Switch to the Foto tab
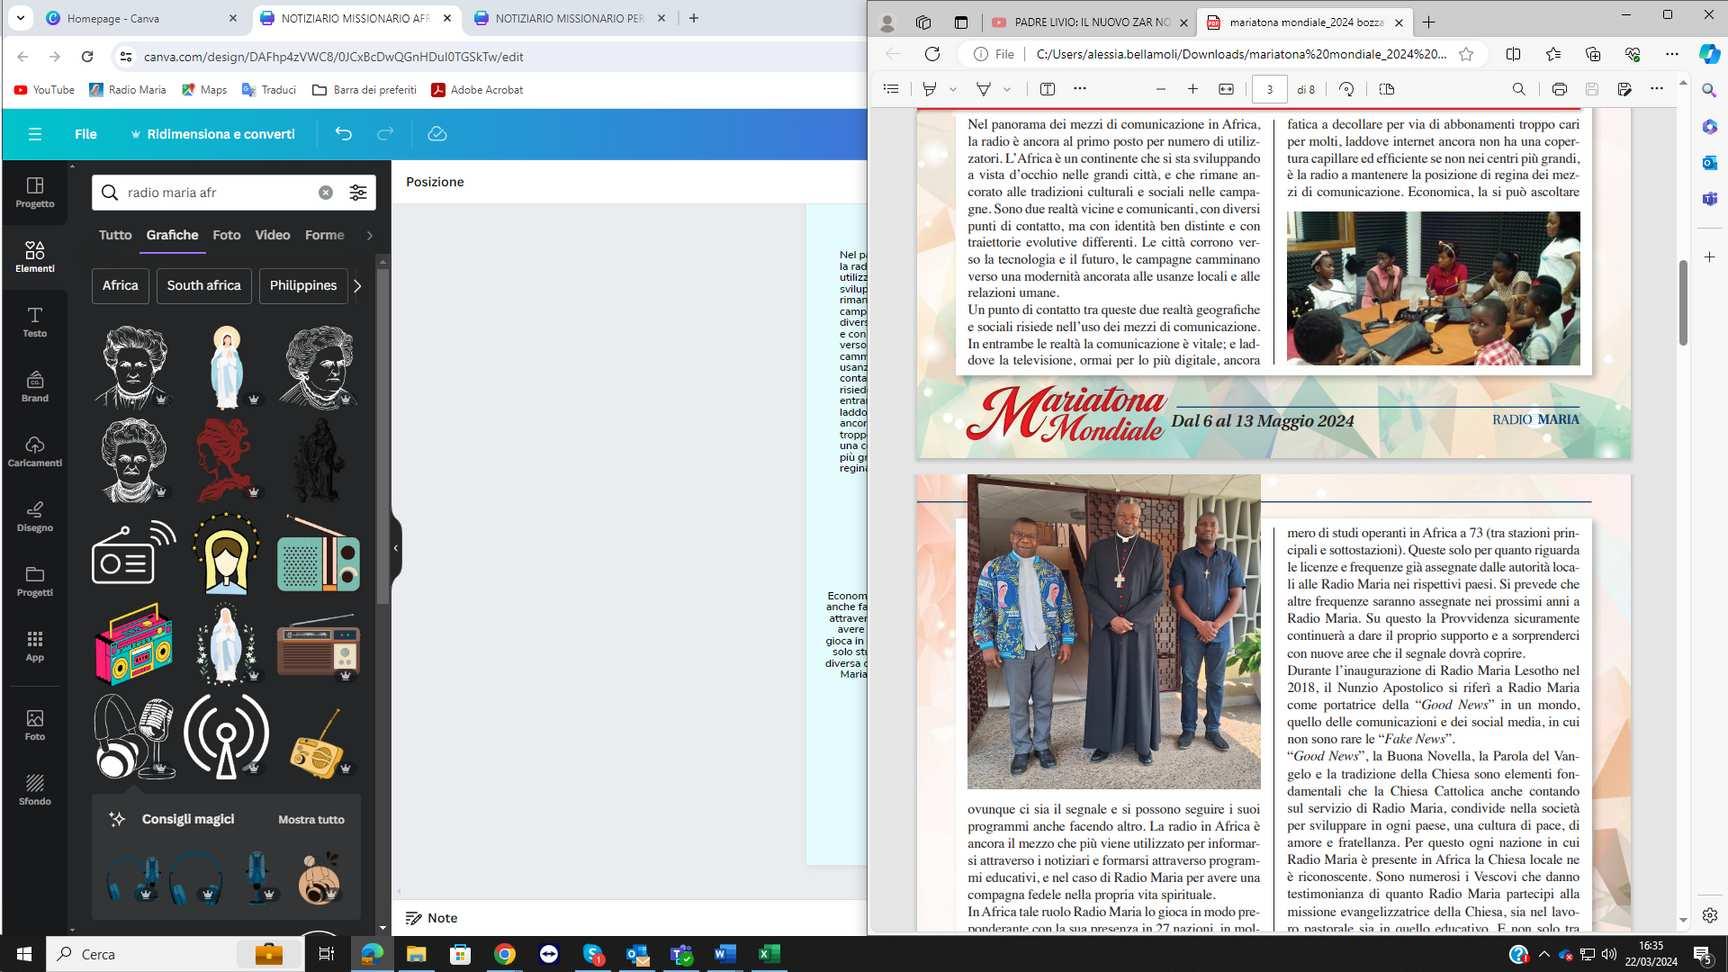This screenshot has width=1728, height=972. pyautogui.click(x=226, y=235)
